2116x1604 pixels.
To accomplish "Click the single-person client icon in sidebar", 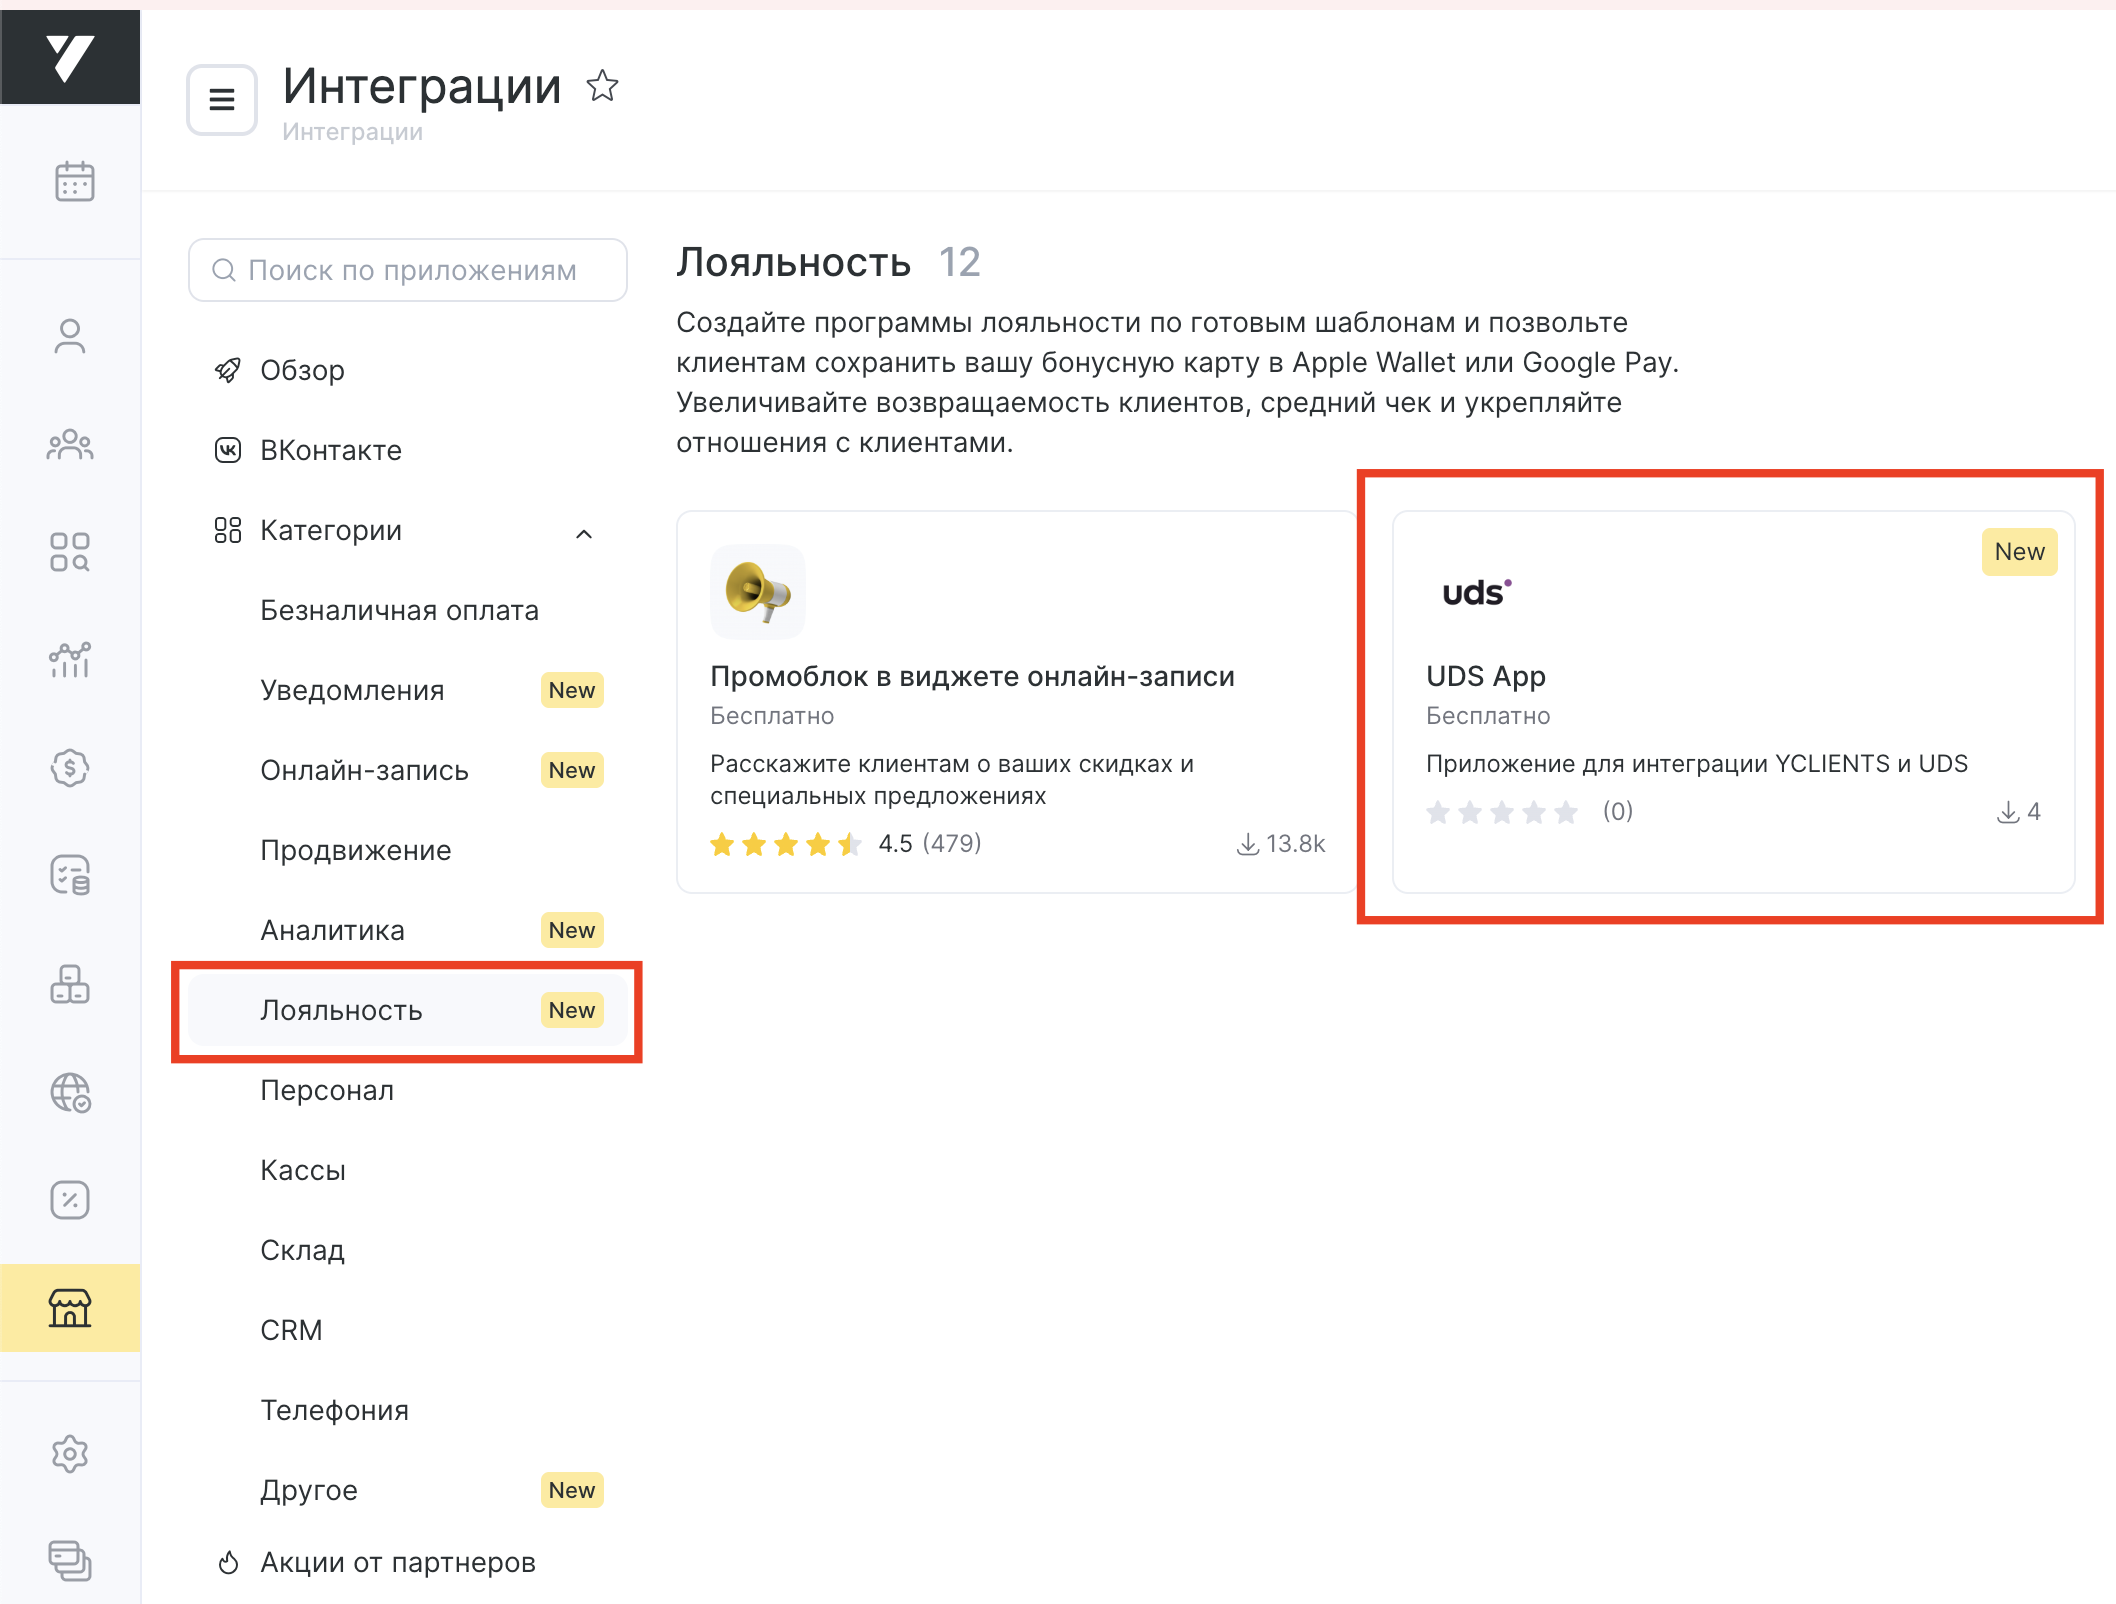I will (x=70, y=336).
